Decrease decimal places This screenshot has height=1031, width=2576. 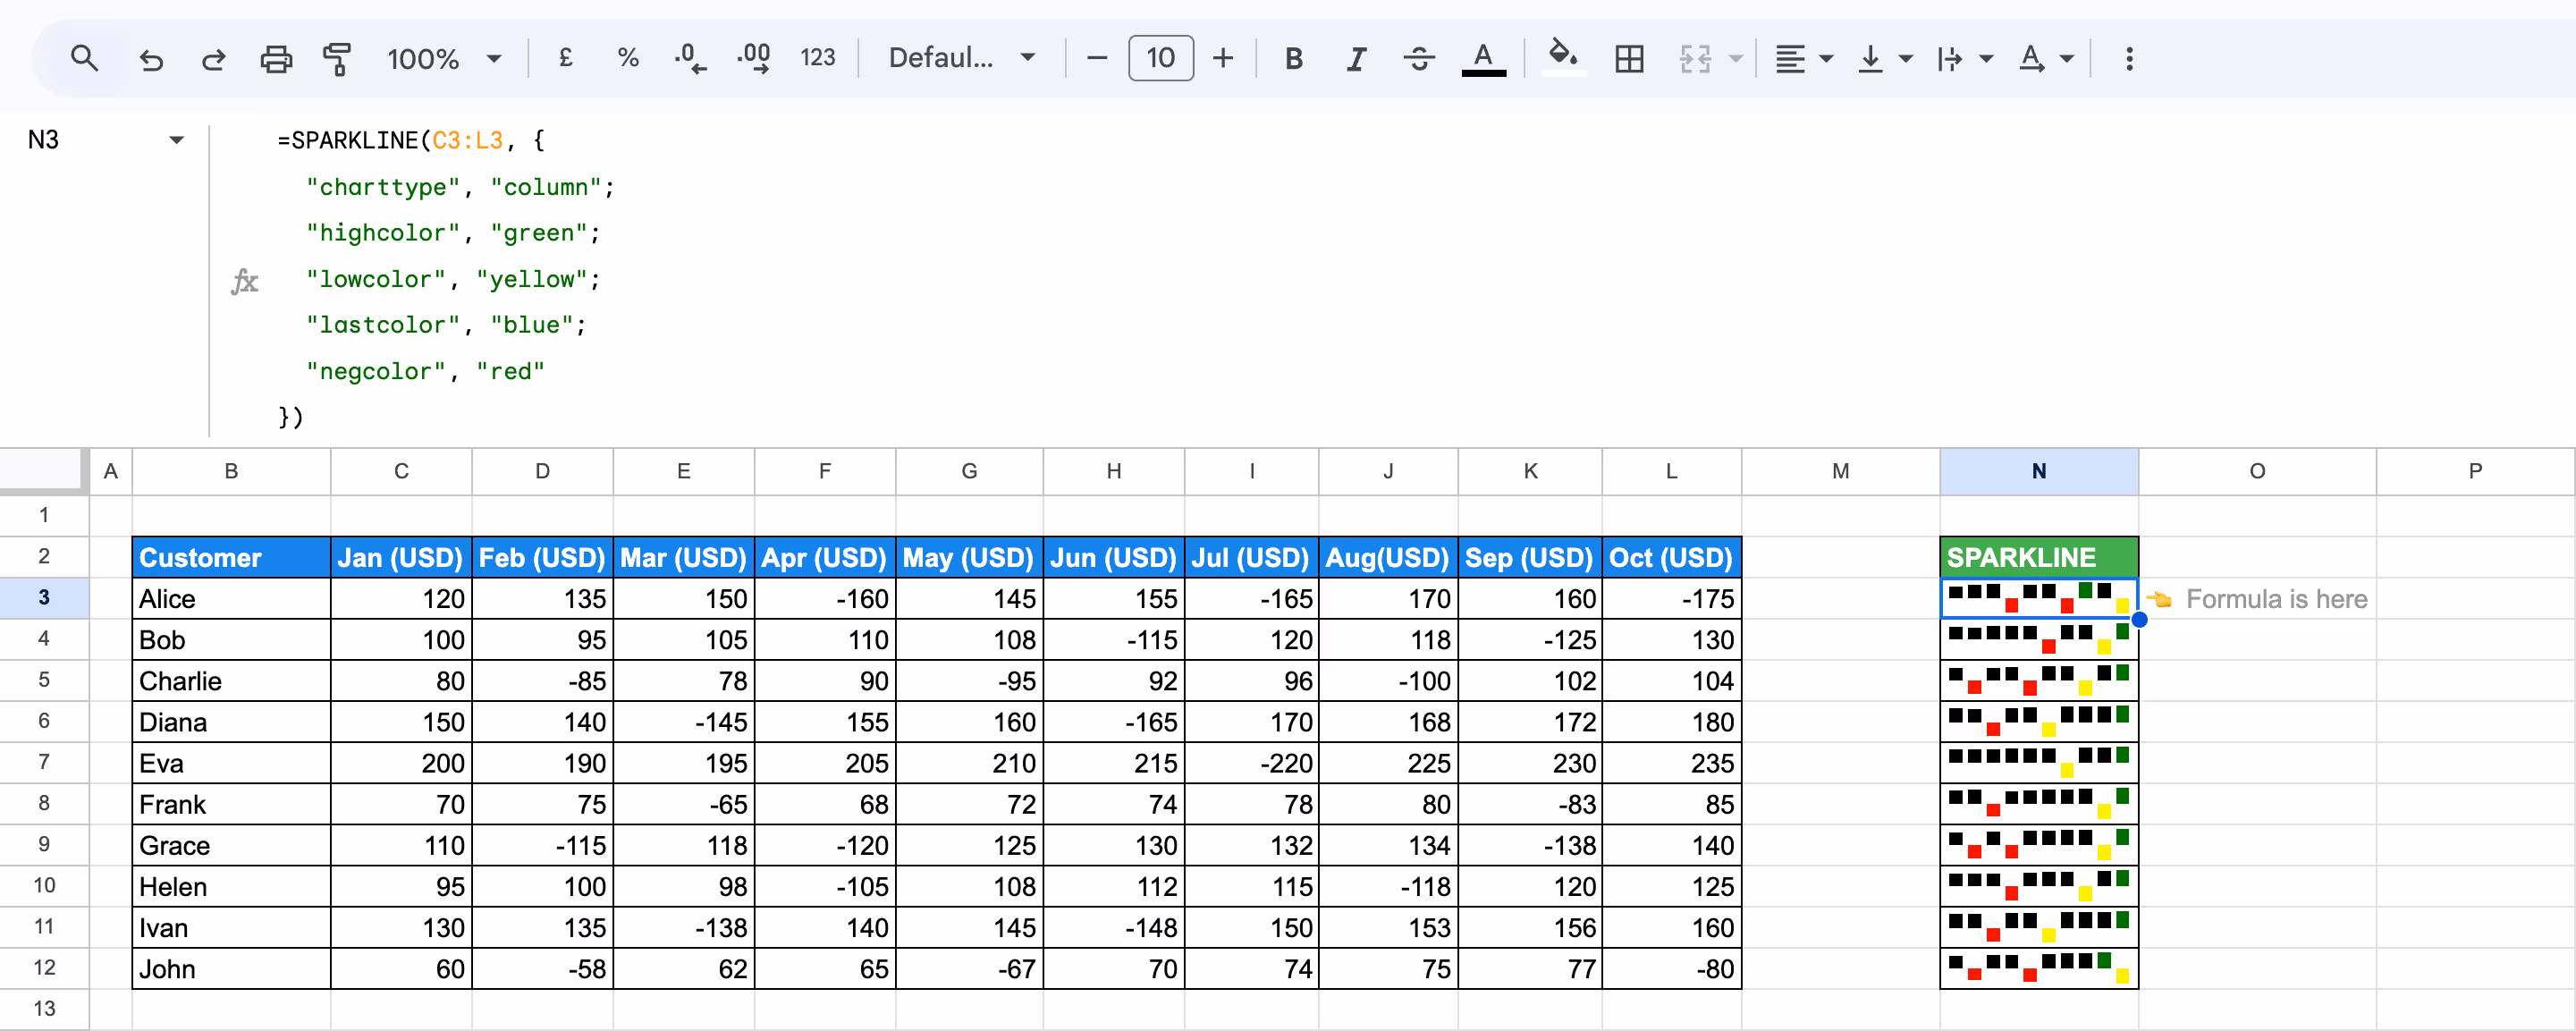click(x=689, y=58)
